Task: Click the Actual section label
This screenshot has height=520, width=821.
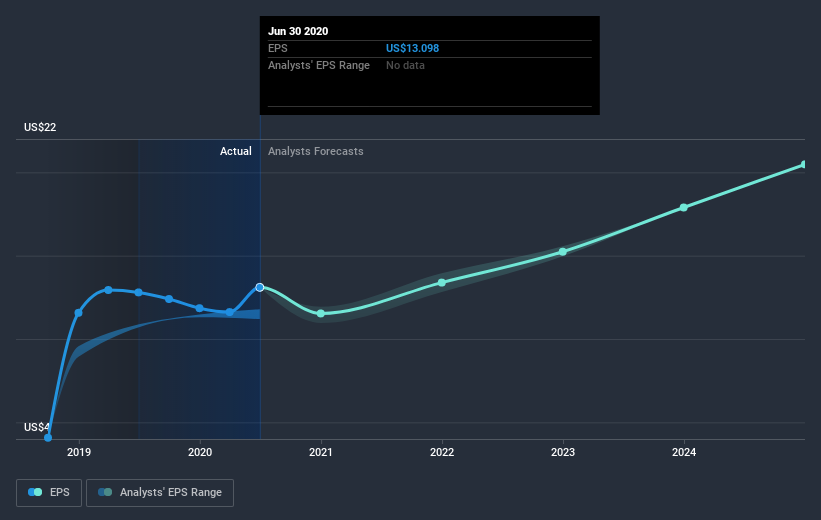Action: tap(236, 151)
